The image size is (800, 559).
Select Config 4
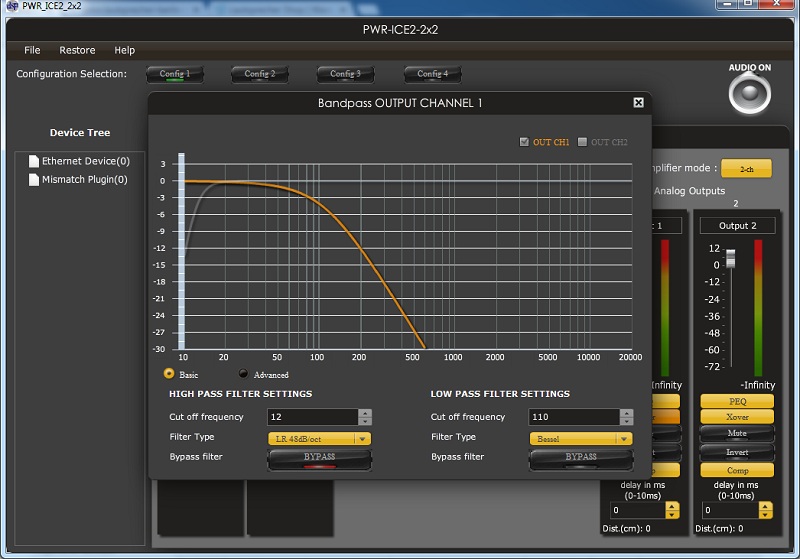coord(433,74)
